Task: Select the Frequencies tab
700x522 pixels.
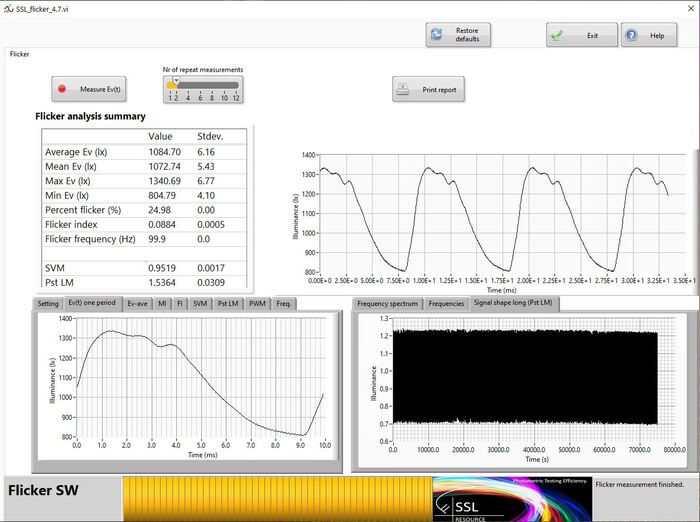Action: [x=445, y=303]
